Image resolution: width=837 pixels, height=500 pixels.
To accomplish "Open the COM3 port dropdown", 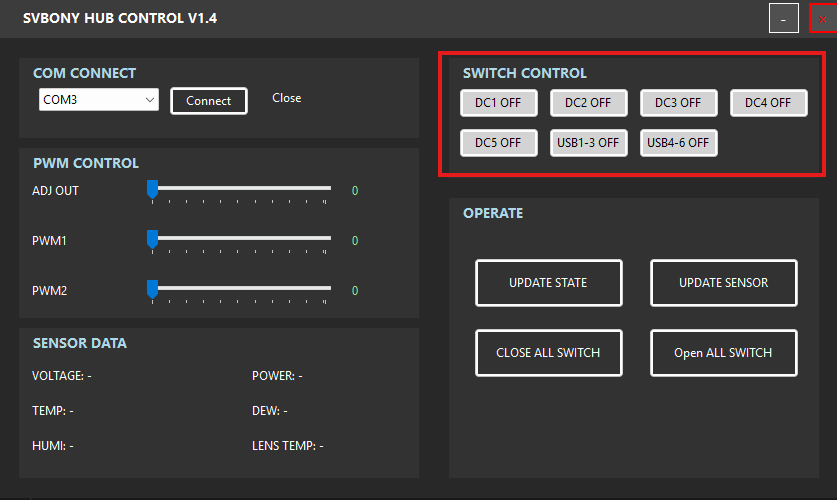I will point(99,100).
